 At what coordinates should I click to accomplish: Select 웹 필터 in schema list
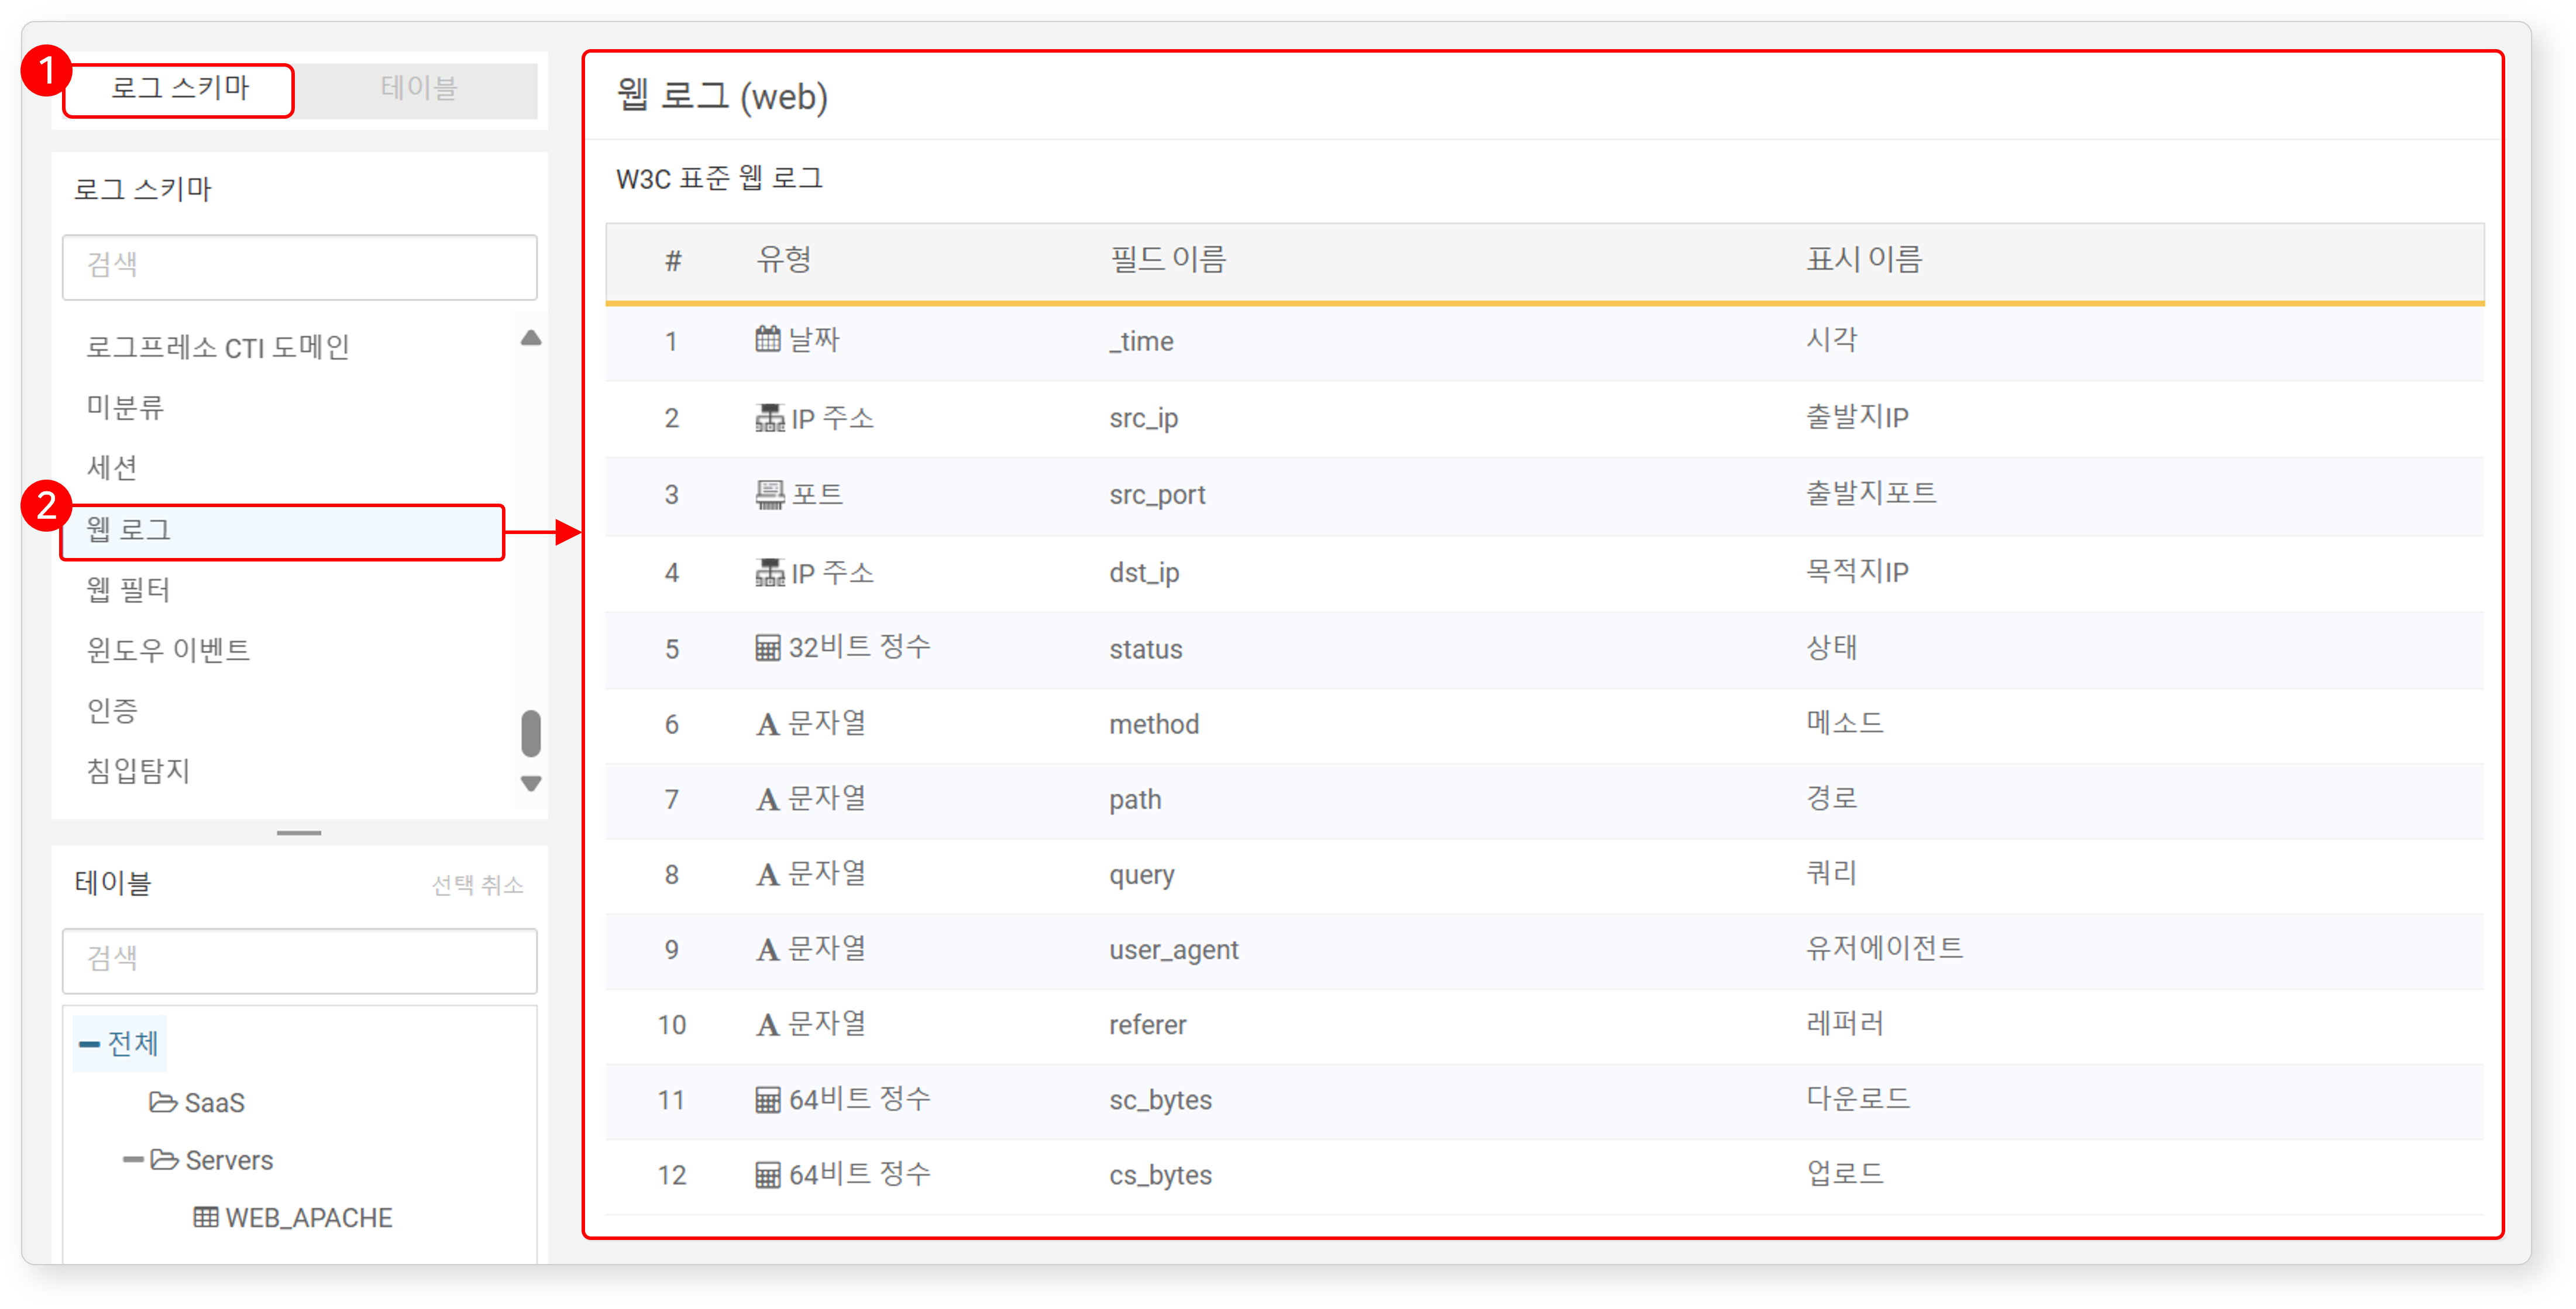click(128, 590)
